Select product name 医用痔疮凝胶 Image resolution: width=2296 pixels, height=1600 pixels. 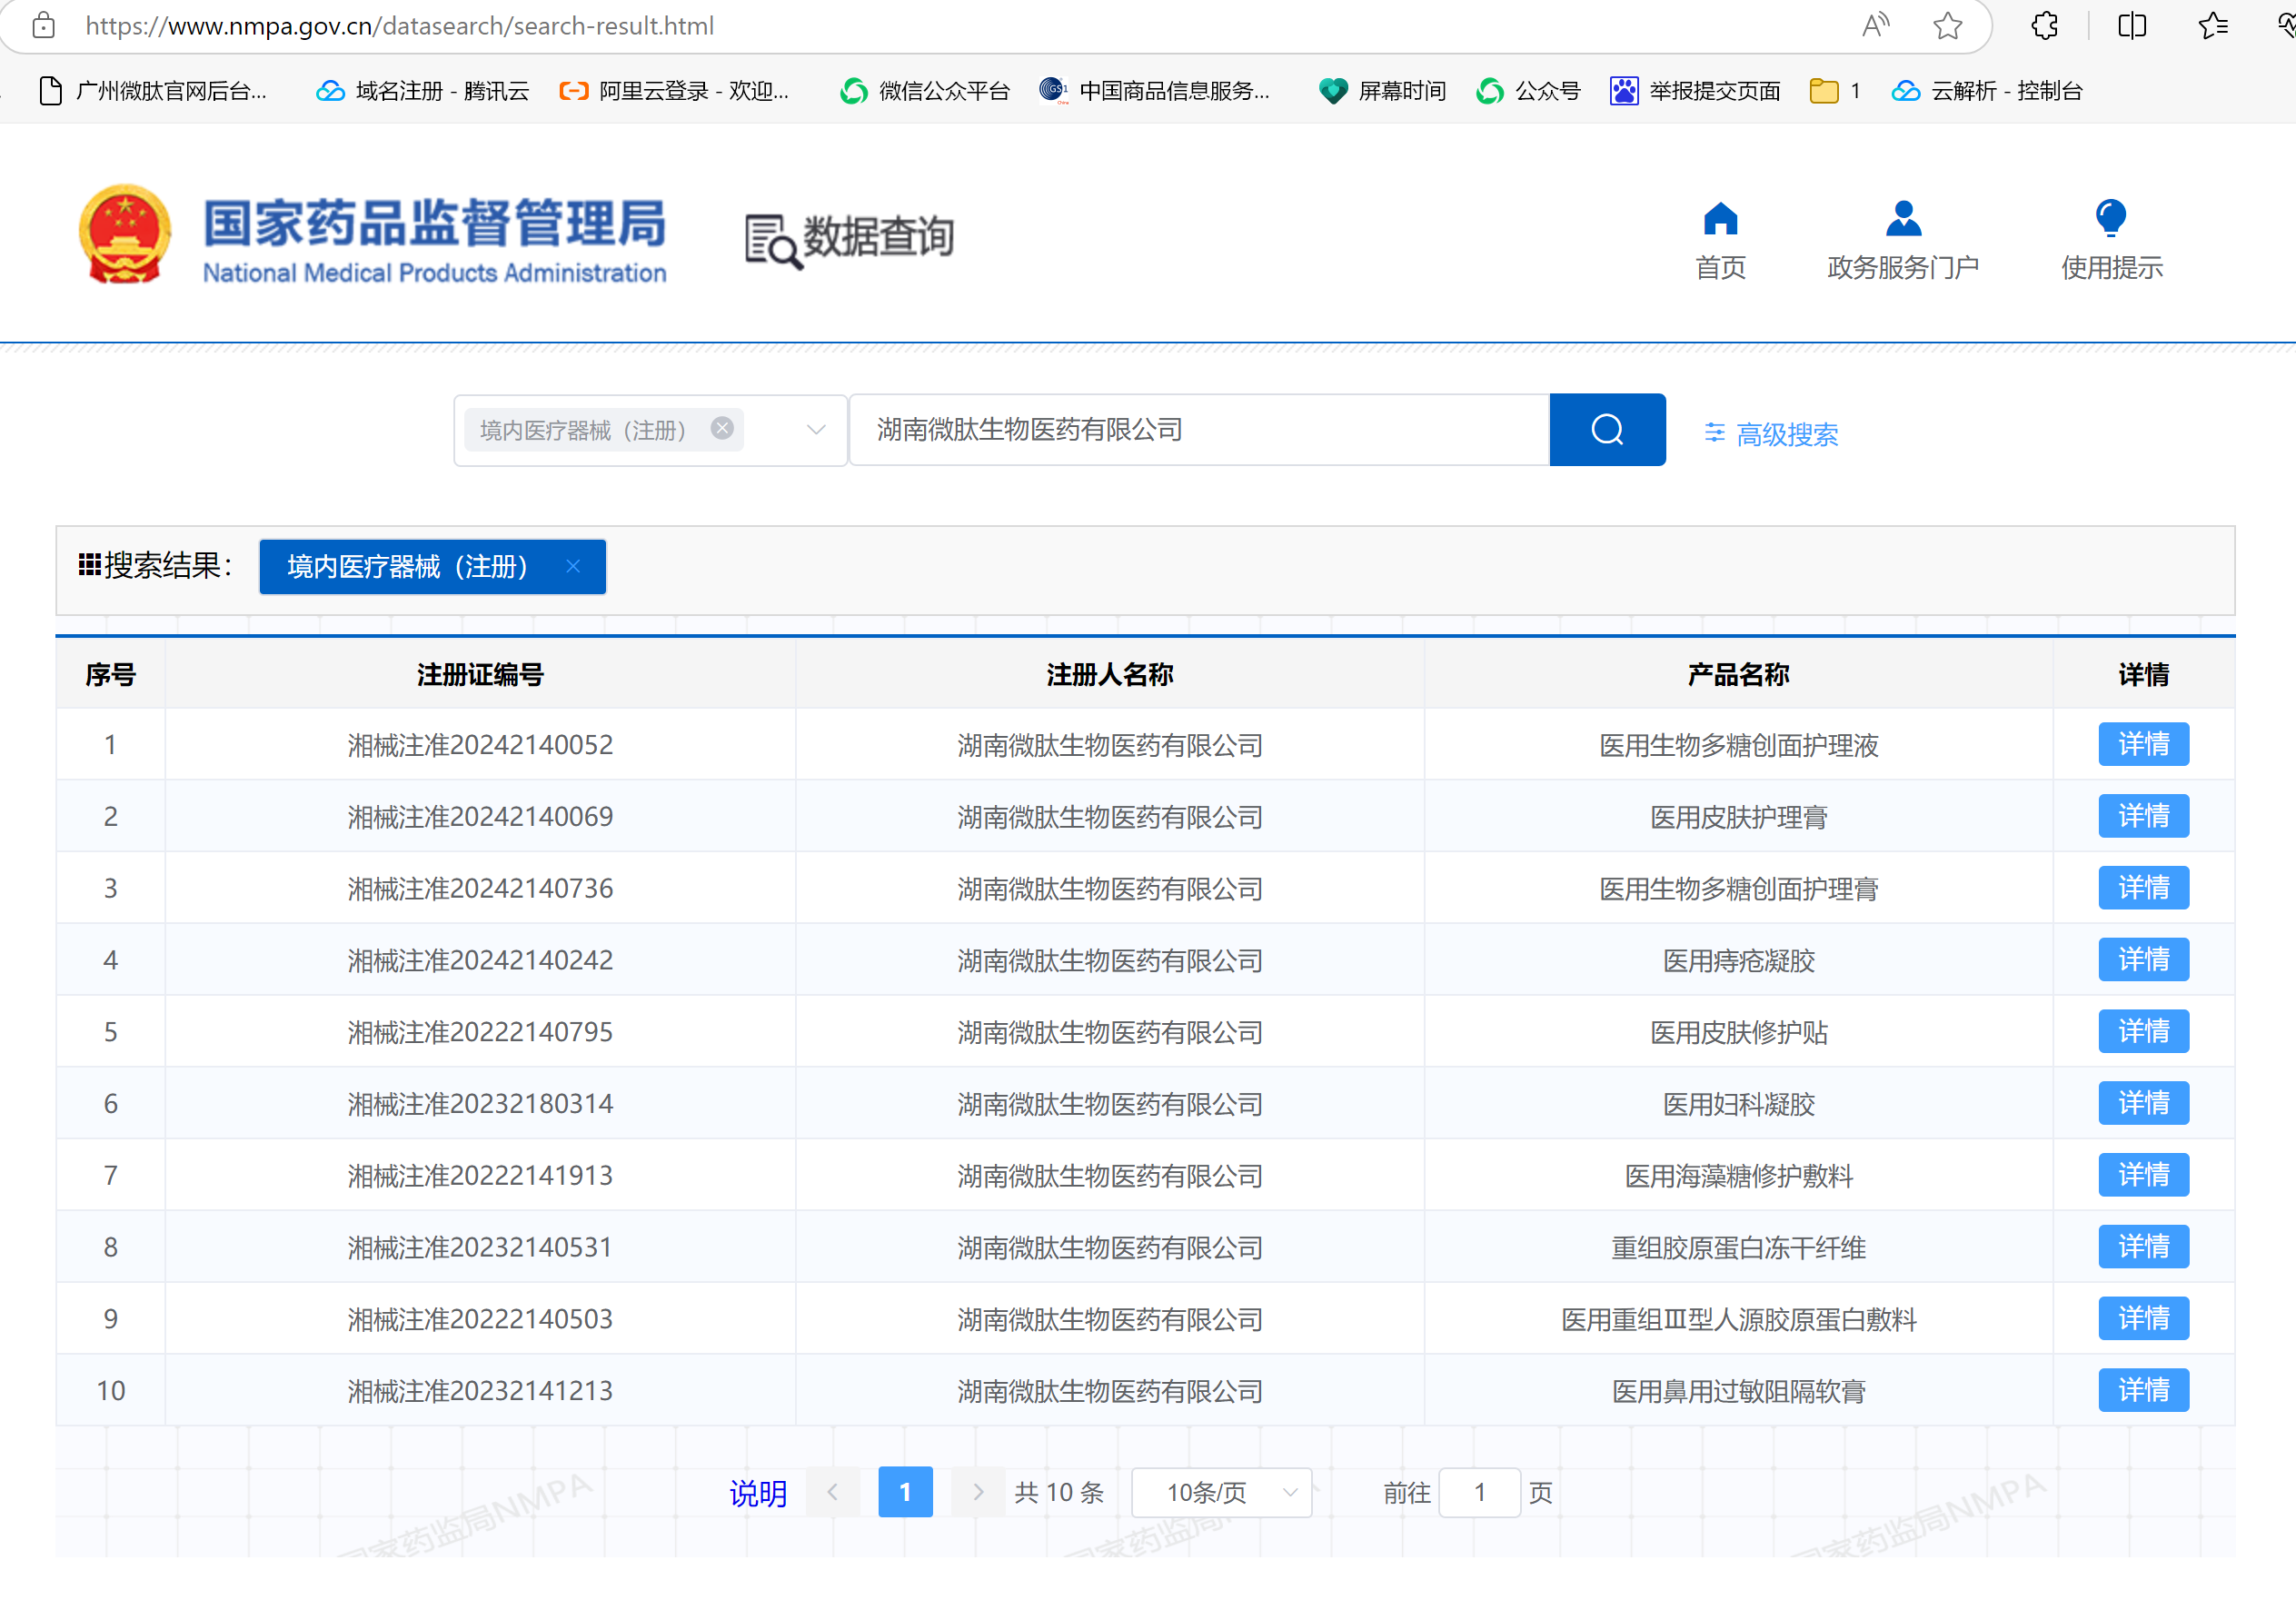click(1738, 961)
